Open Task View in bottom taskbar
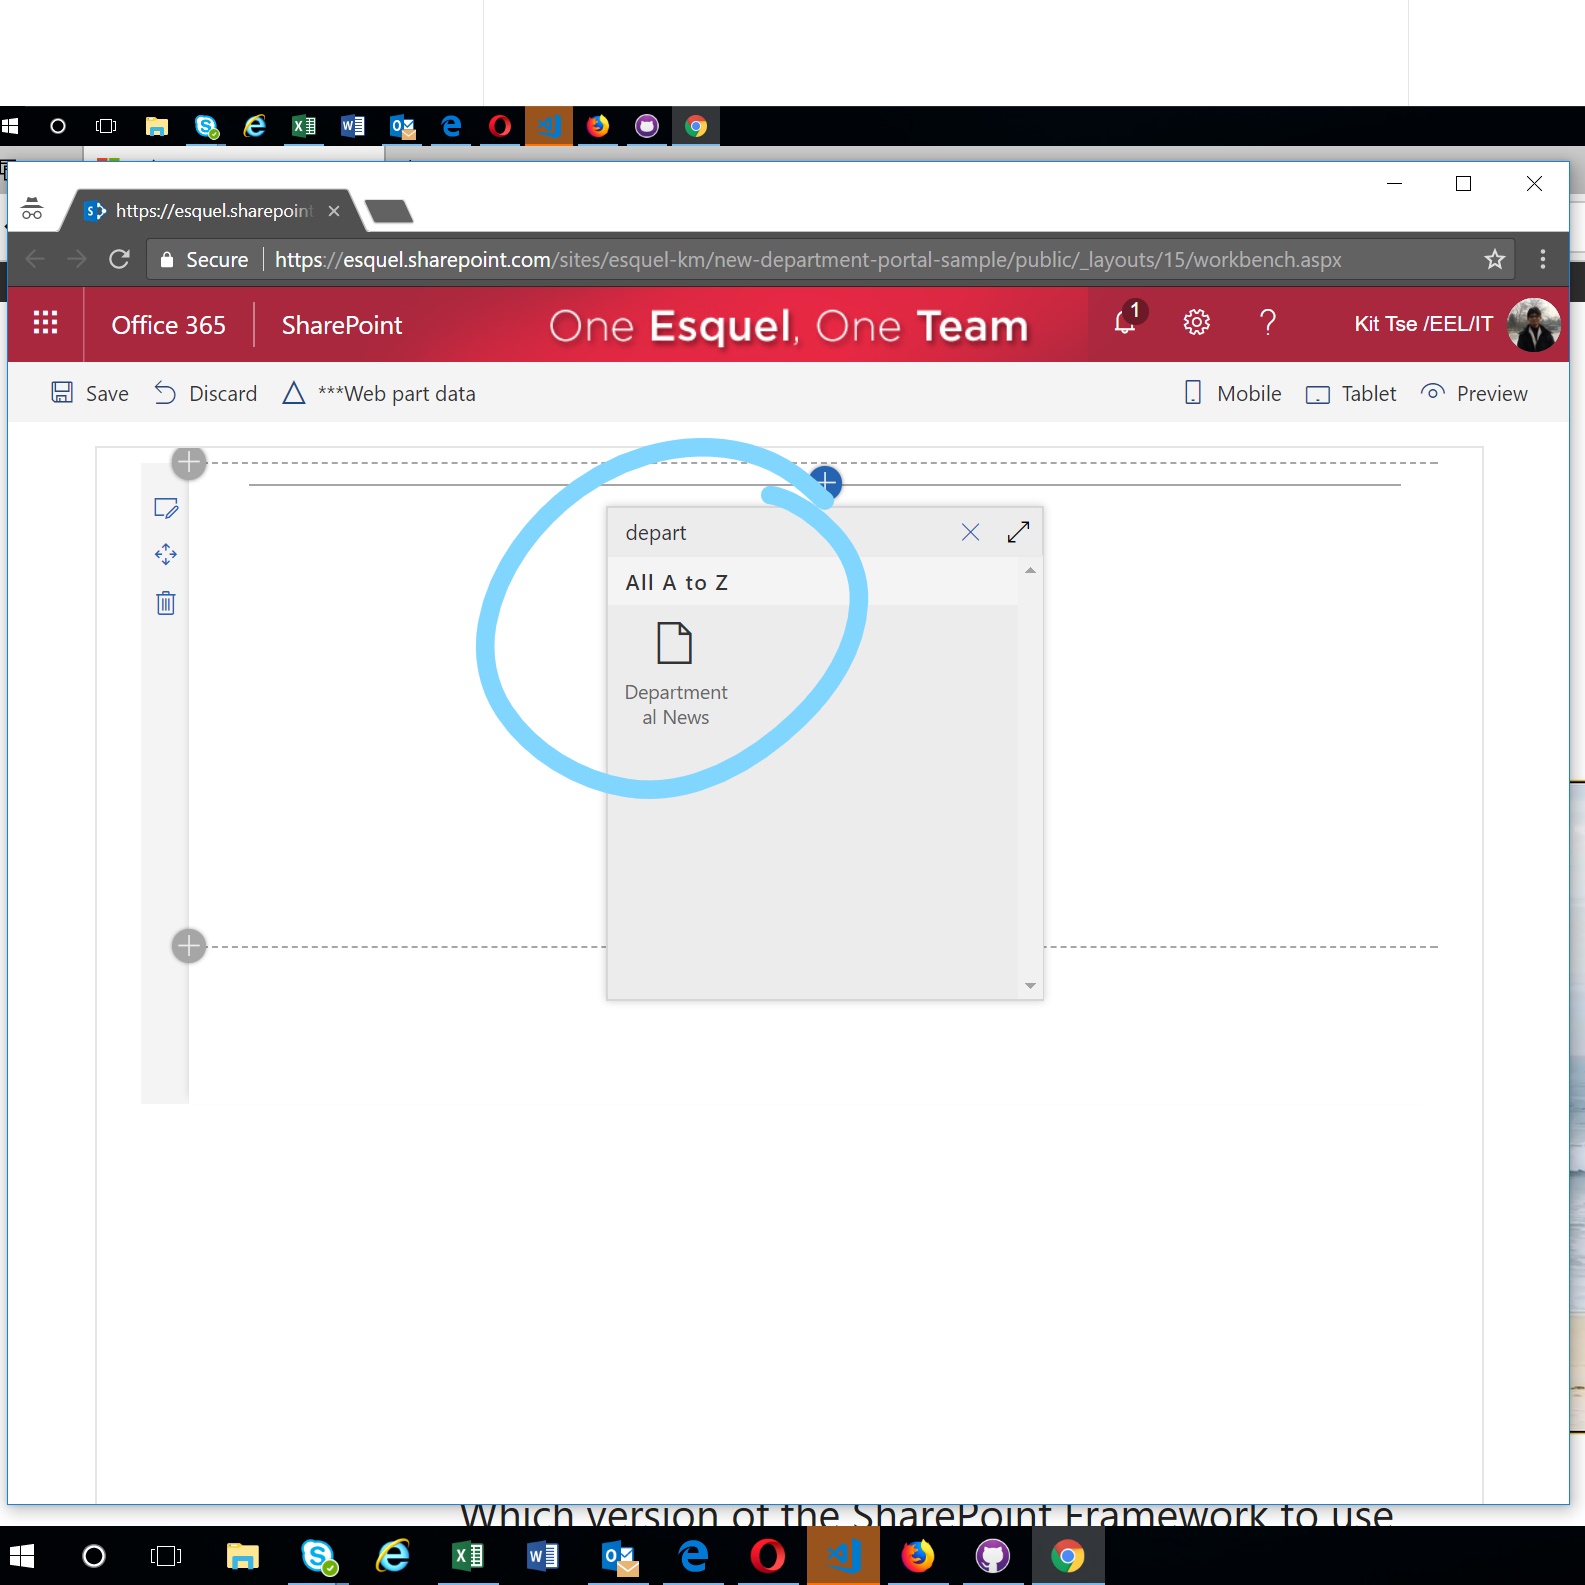 pos(166,1556)
